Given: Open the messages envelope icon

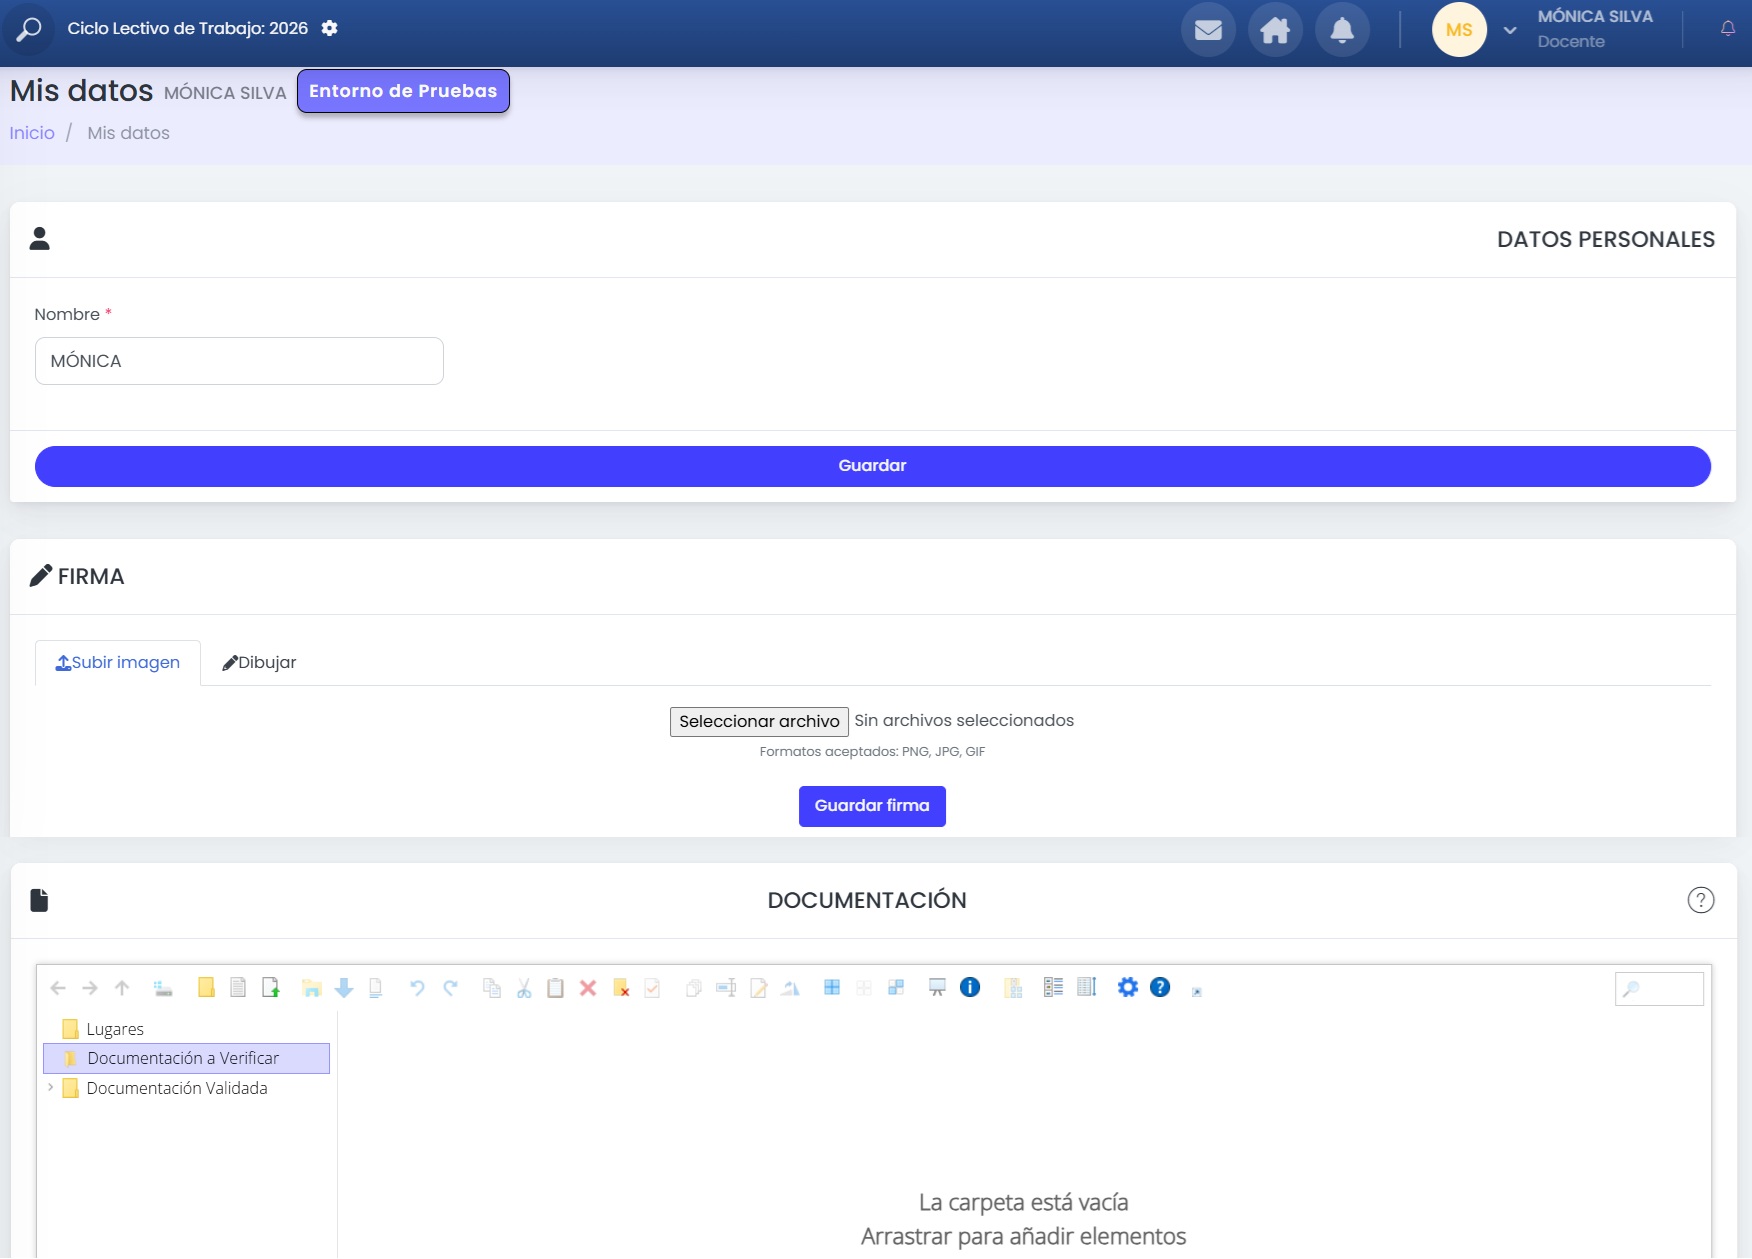Looking at the screenshot, I should pyautogui.click(x=1208, y=30).
